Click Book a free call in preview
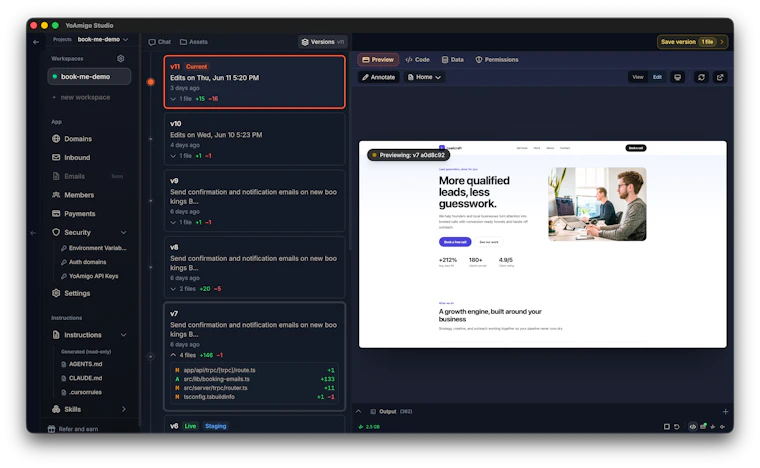The image size is (760, 468). (455, 242)
